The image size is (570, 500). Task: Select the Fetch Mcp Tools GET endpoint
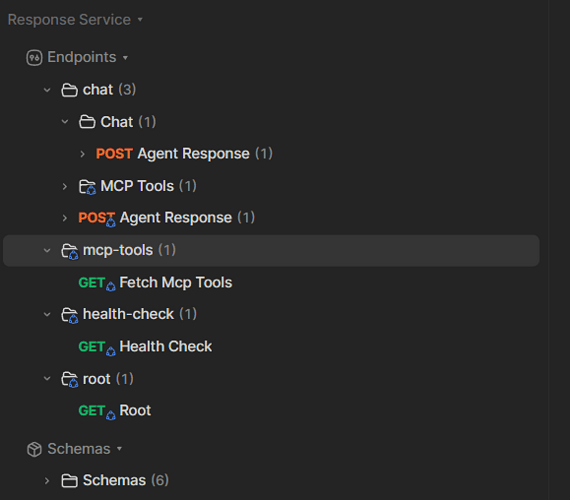(155, 283)
